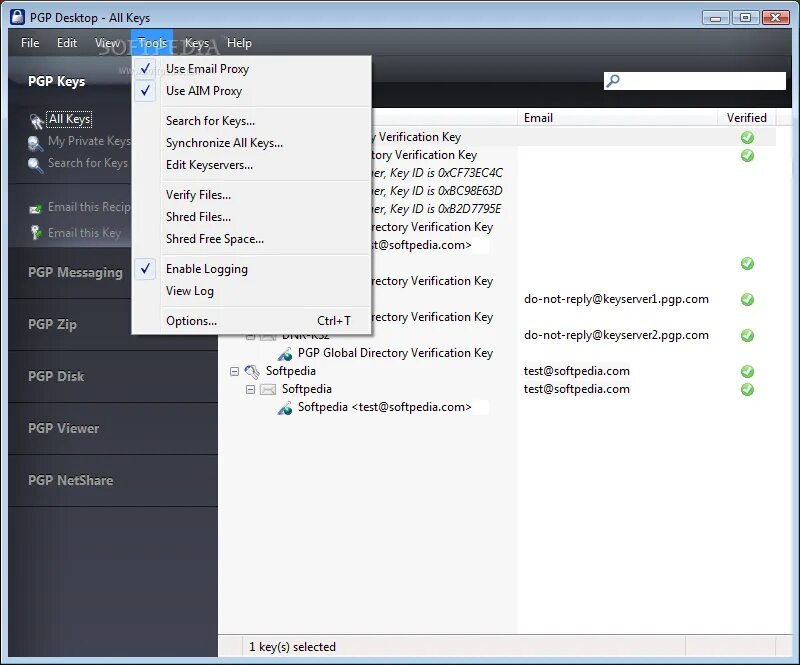Click the verified icon in the topmost key row
Viewport: 800px width, 665px height.
point(747,137)
